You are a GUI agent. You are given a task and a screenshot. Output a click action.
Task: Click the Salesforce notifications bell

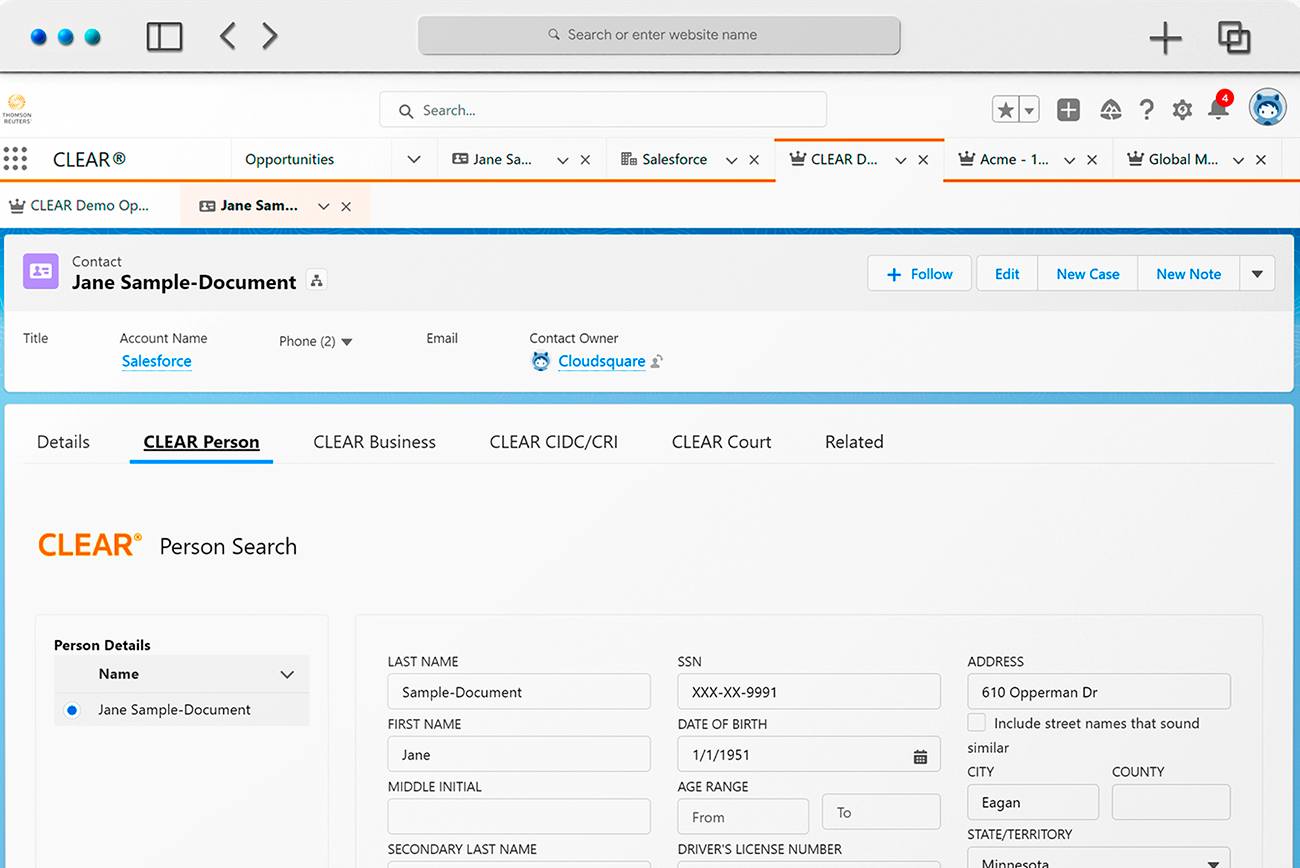pos(1219,110)
